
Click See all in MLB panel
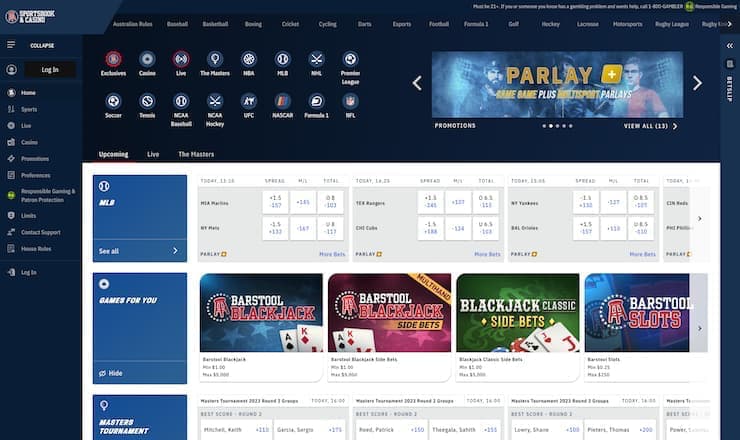click(x=140, y=251)
